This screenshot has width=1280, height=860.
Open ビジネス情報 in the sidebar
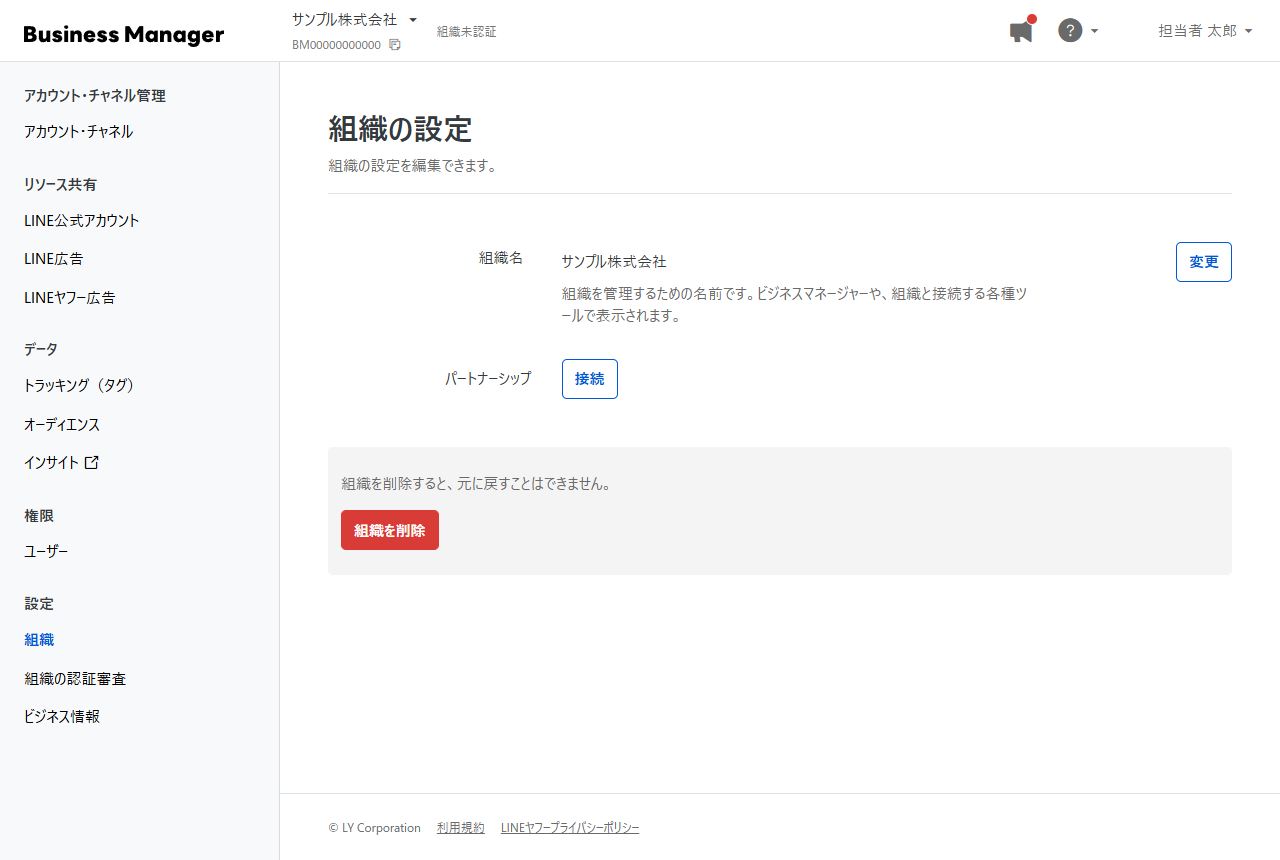(x=62, y=717)
